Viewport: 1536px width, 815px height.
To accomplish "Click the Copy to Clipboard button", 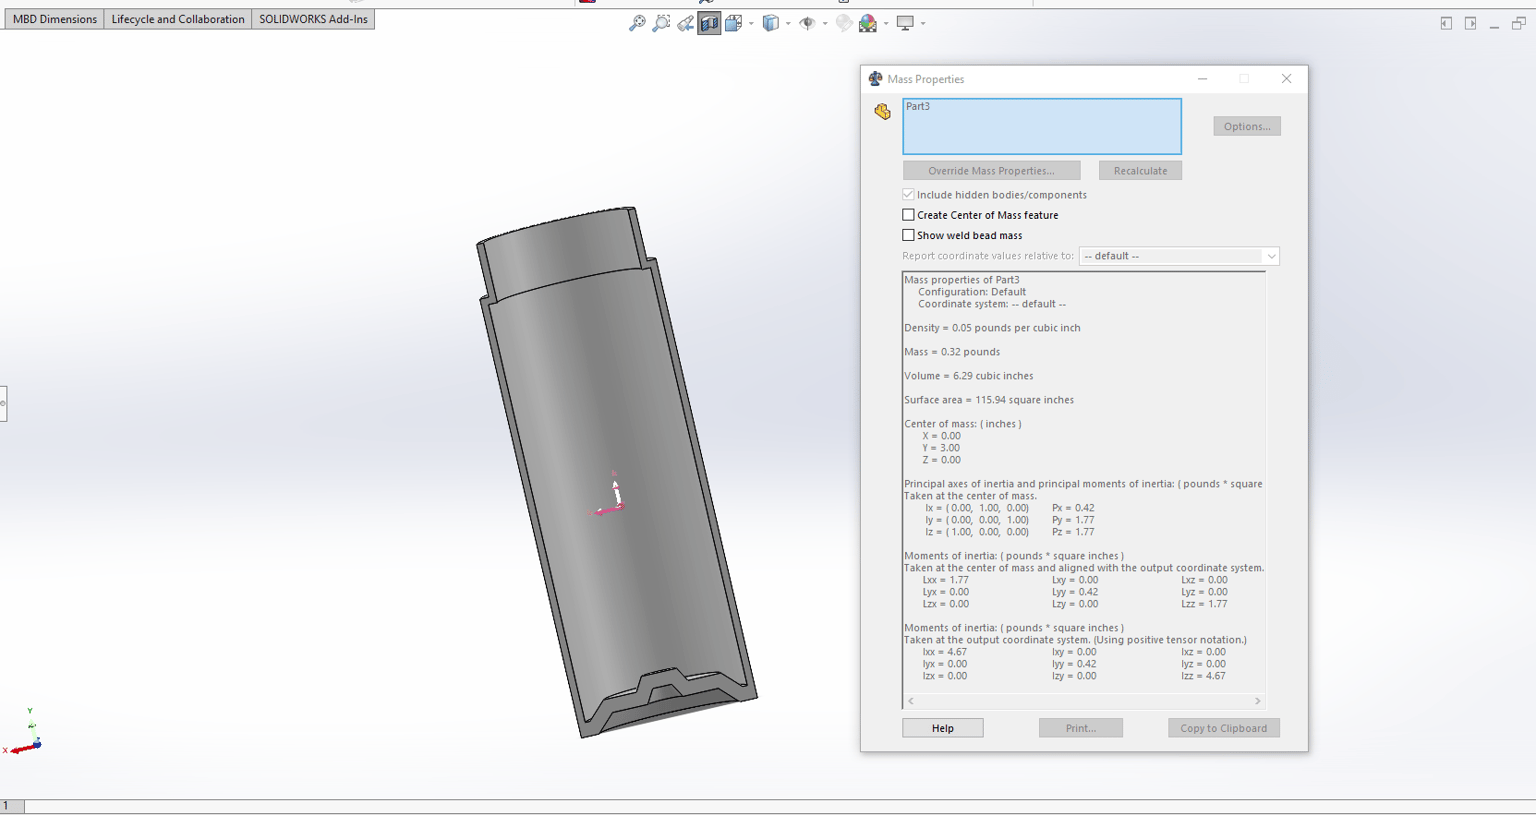I will point(1224,728).
